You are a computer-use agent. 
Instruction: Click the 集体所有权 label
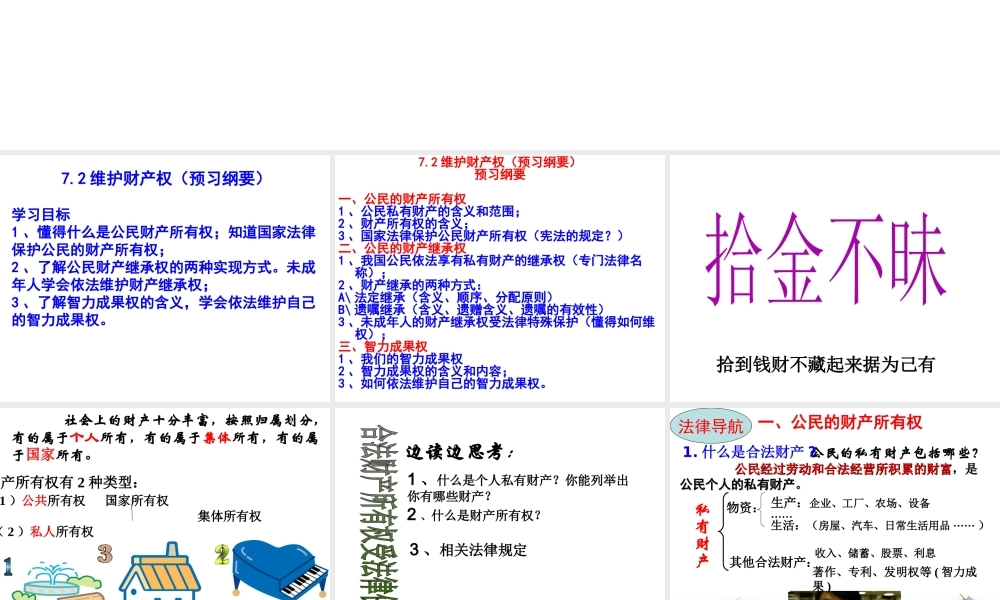pos(230,516)
